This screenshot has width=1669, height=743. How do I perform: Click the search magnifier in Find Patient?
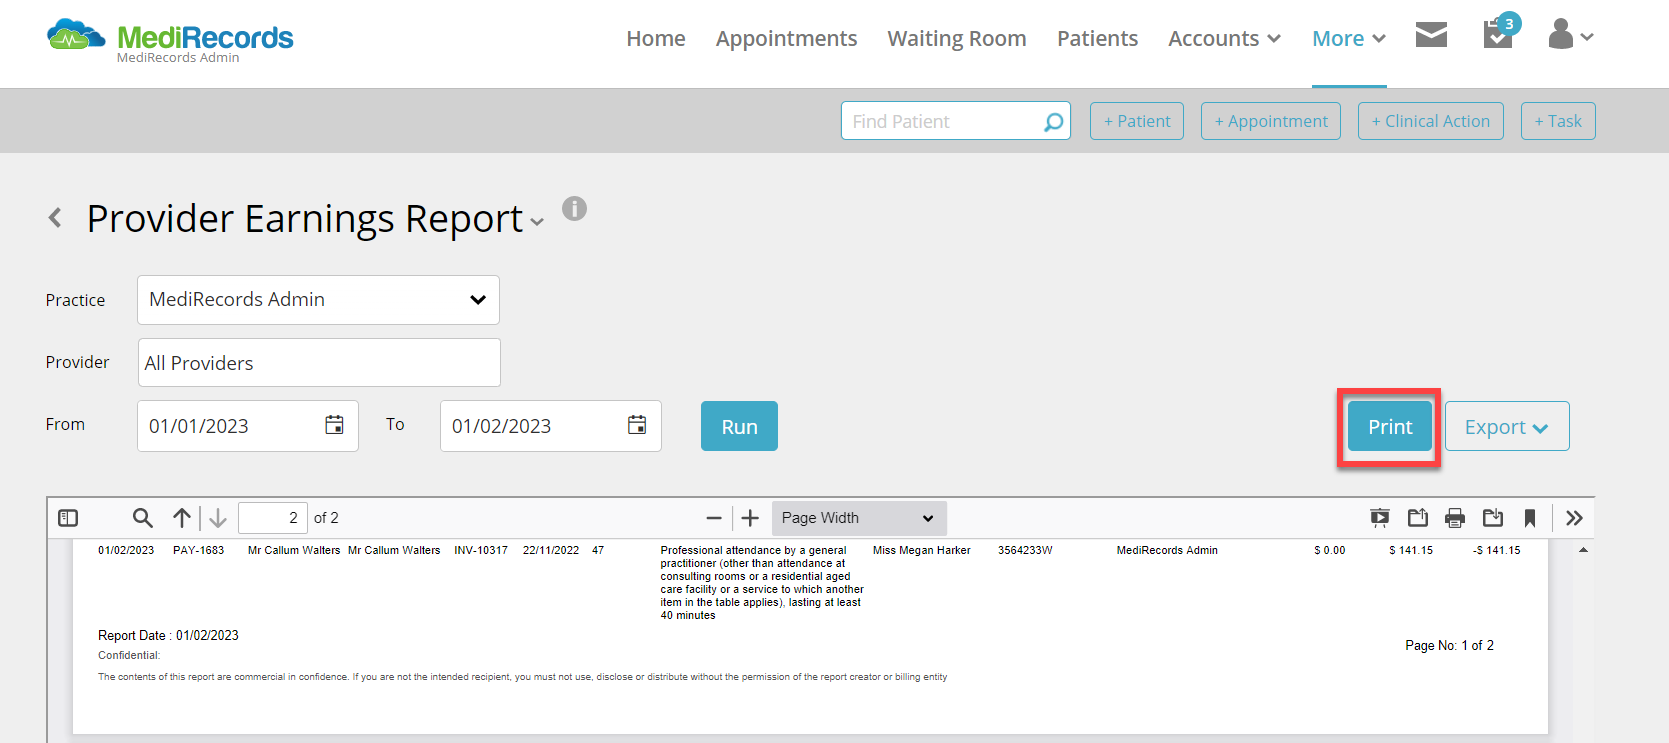point(1053,122)
